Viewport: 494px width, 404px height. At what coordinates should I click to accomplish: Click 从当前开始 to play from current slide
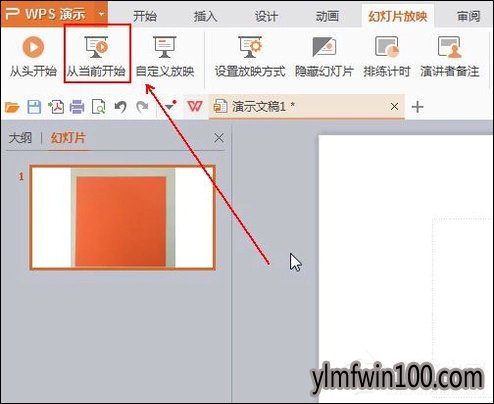[x=96, y=56]
